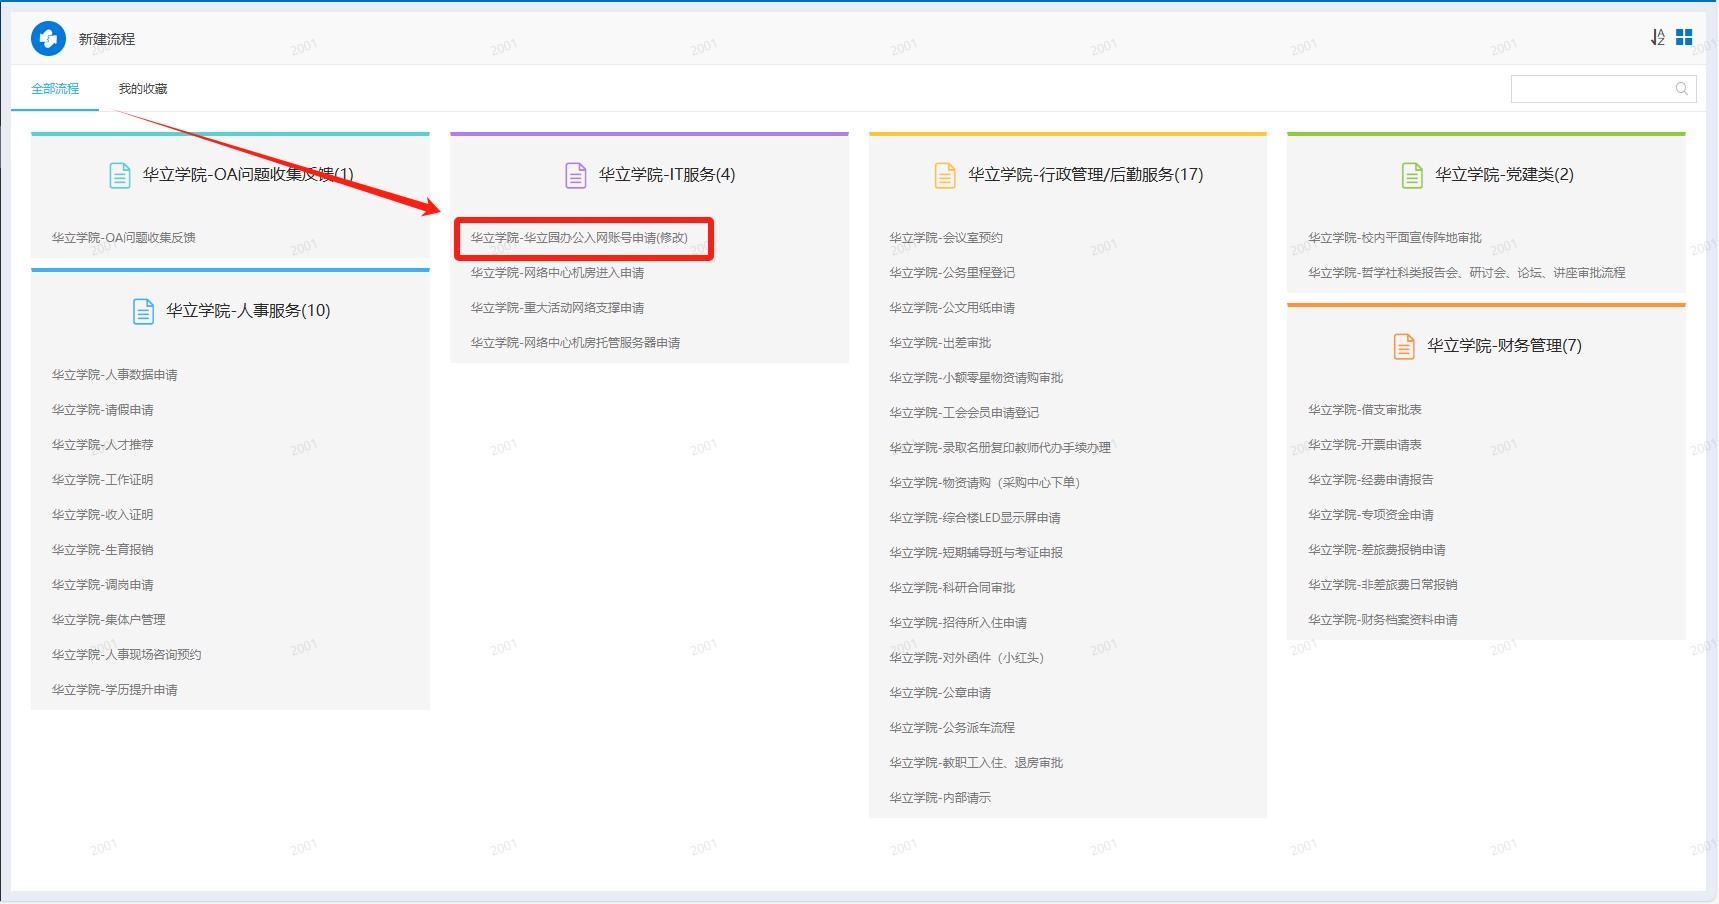
Task: Switch to blue grid view icon
Action: pos(1684,37)
